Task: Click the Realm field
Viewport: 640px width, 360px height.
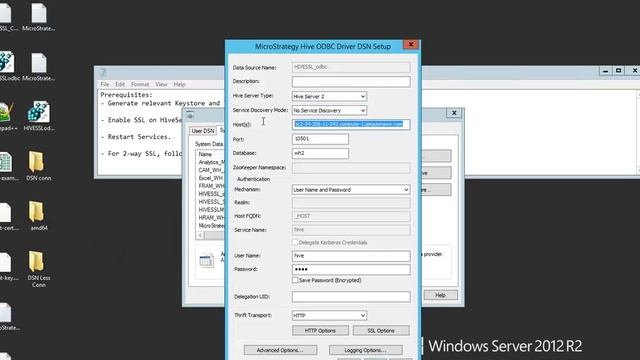Action: tap(351, 203)
